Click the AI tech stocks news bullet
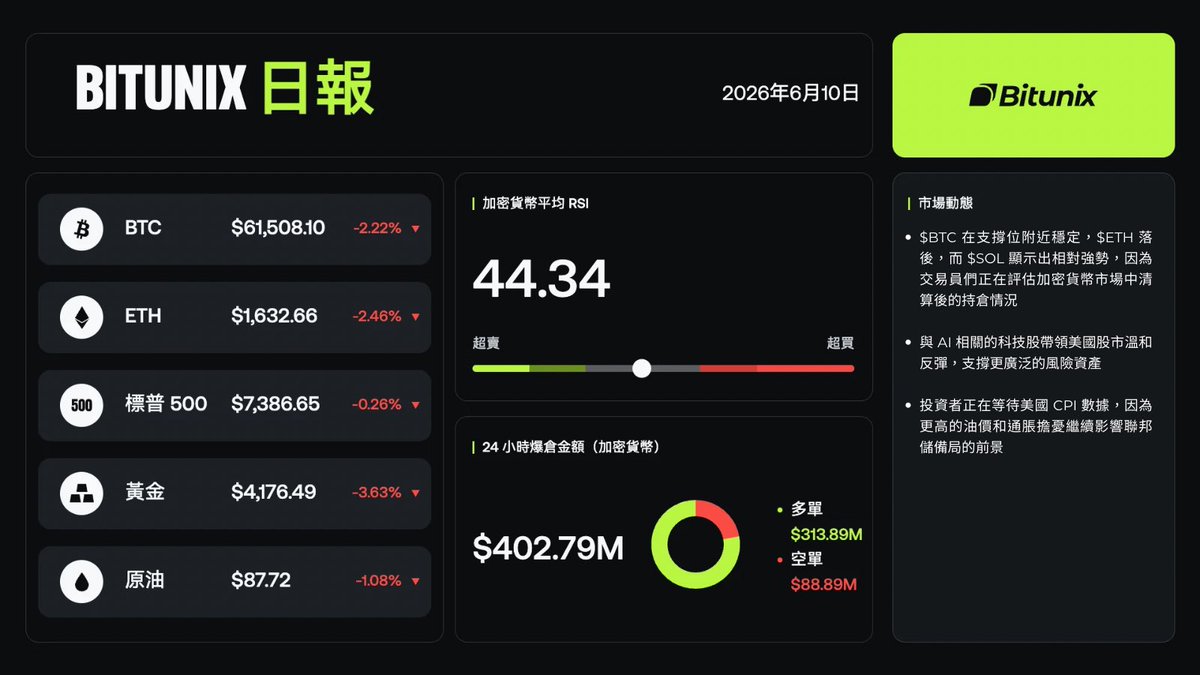 pos(1035,352)
